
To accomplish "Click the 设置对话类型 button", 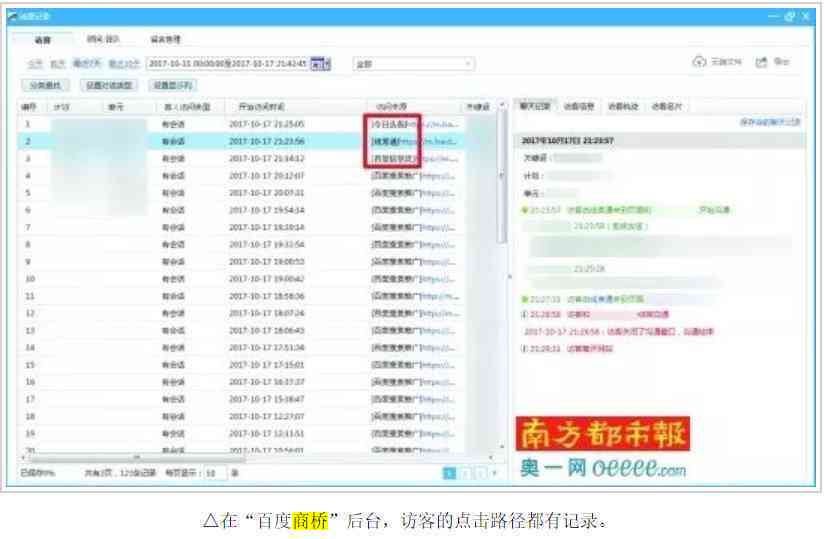I will [109, 85].
